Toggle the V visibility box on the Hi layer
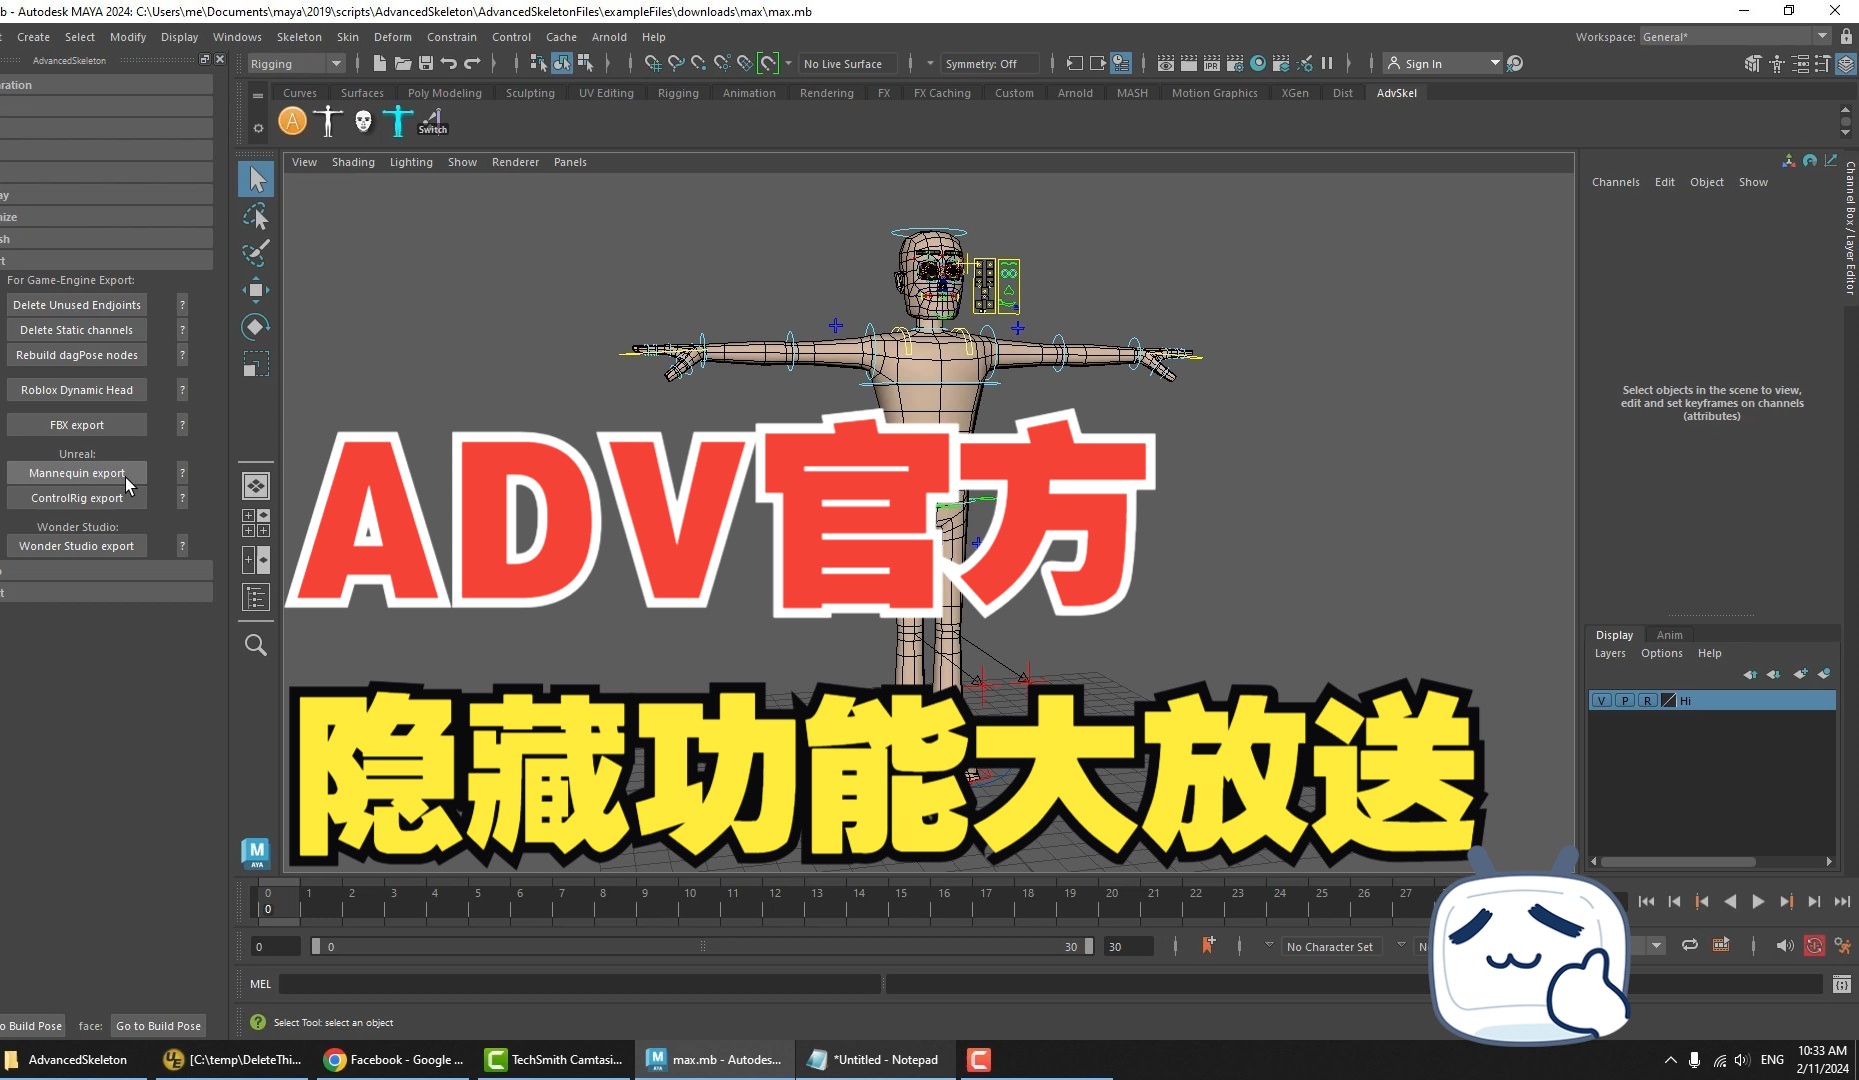 pos(1602,701)
